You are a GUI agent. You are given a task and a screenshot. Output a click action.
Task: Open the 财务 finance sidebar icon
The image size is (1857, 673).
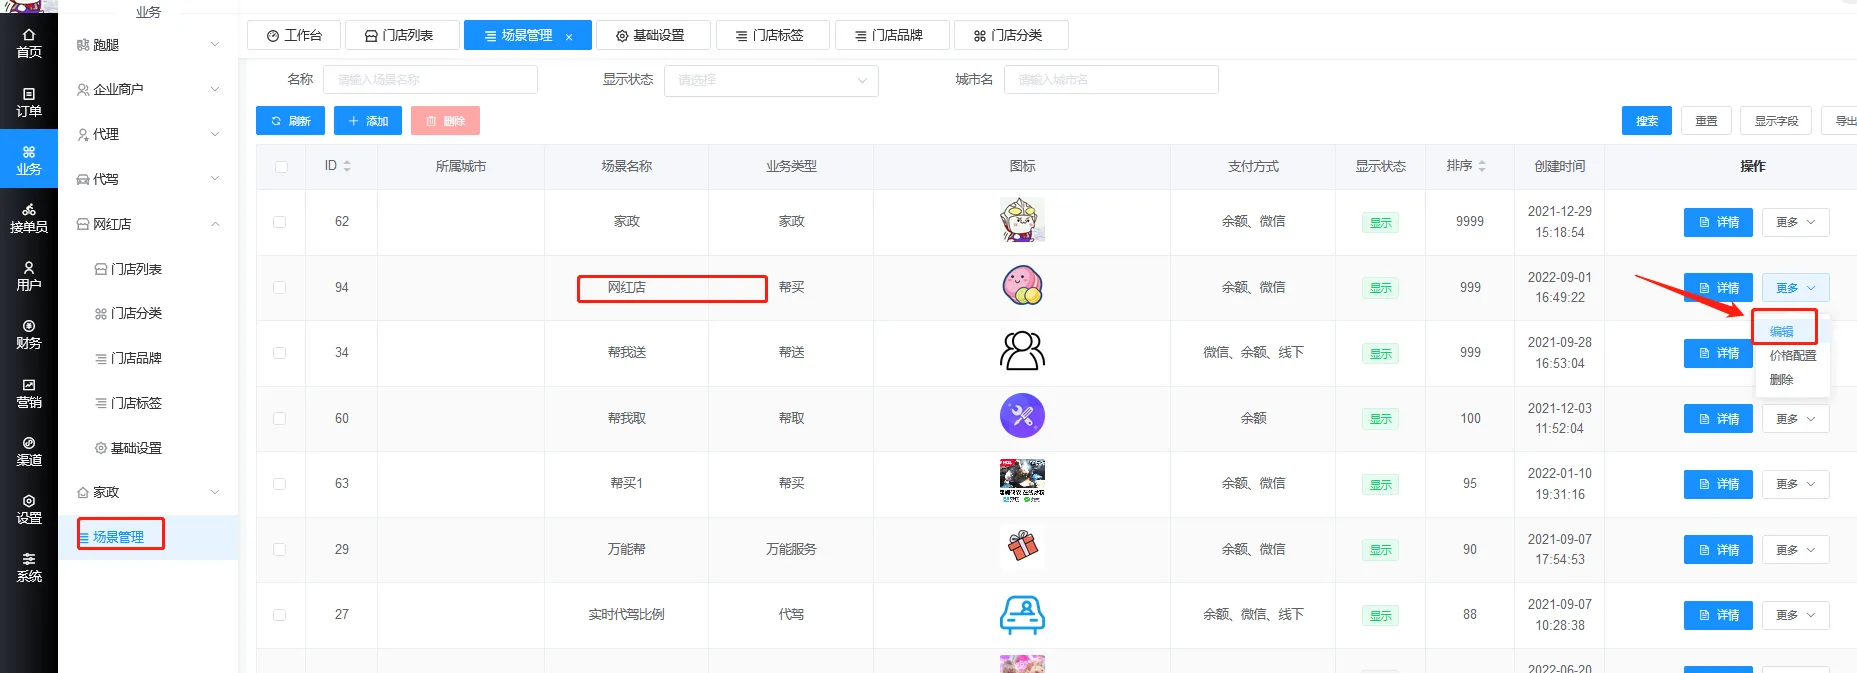(29, 334)
